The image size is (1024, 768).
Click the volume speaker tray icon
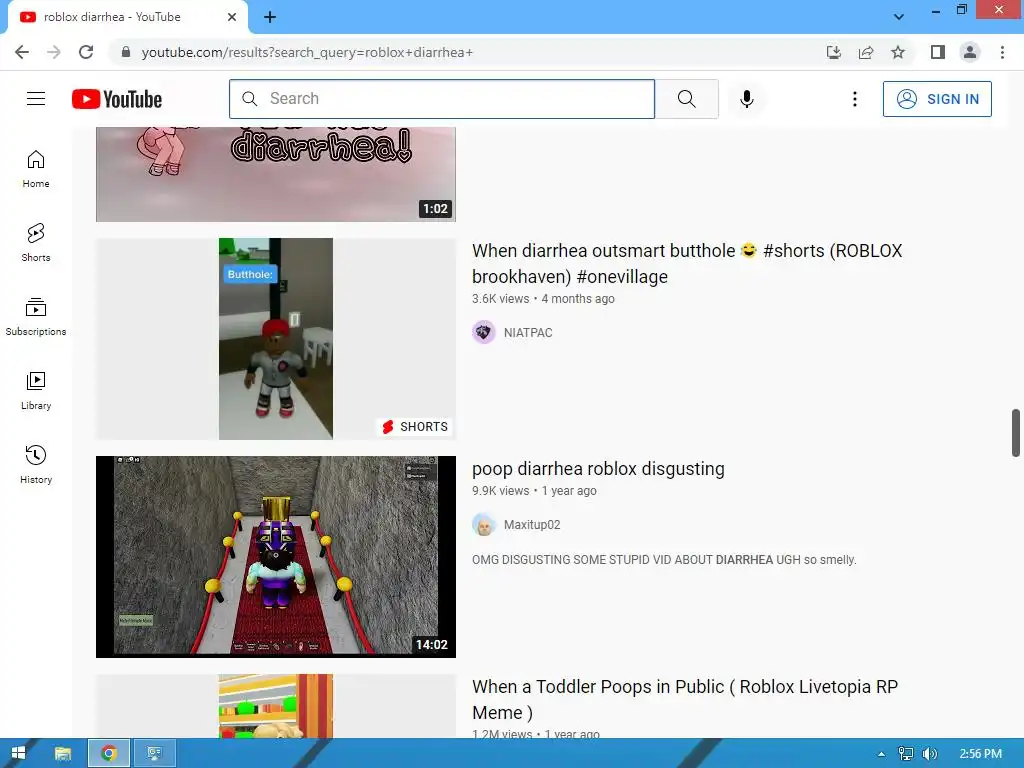click(x=929, y=754)
